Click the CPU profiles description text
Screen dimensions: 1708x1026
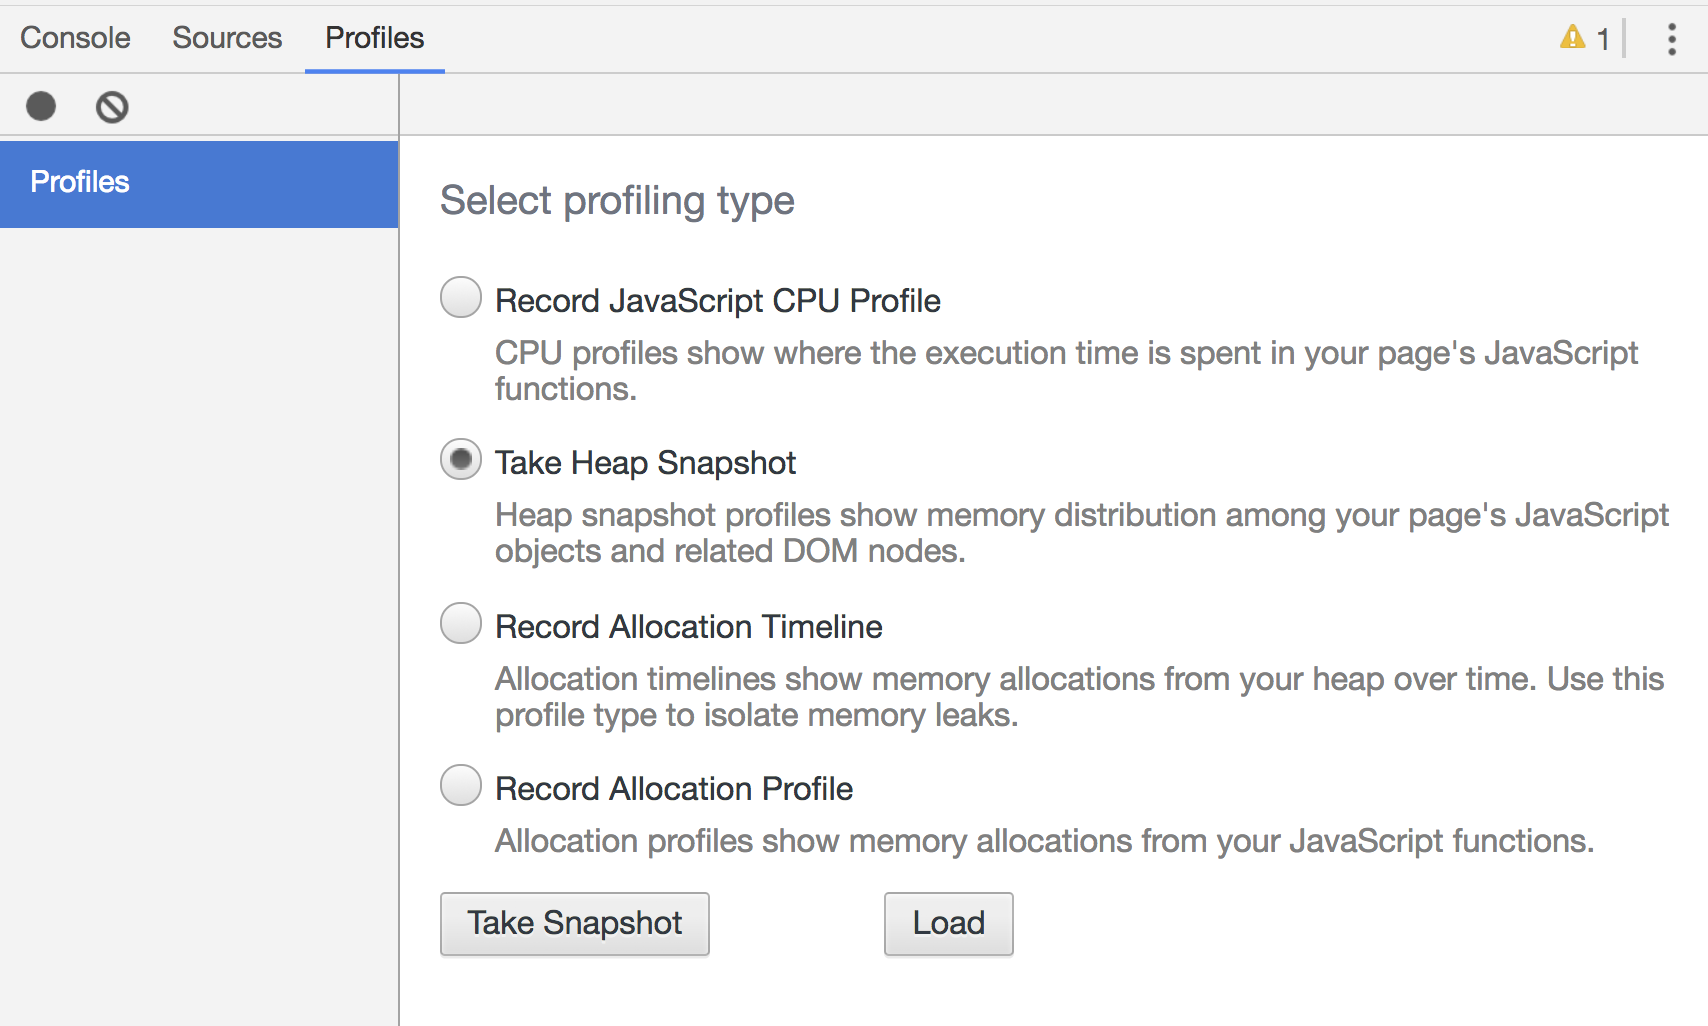click(1065, 370)
